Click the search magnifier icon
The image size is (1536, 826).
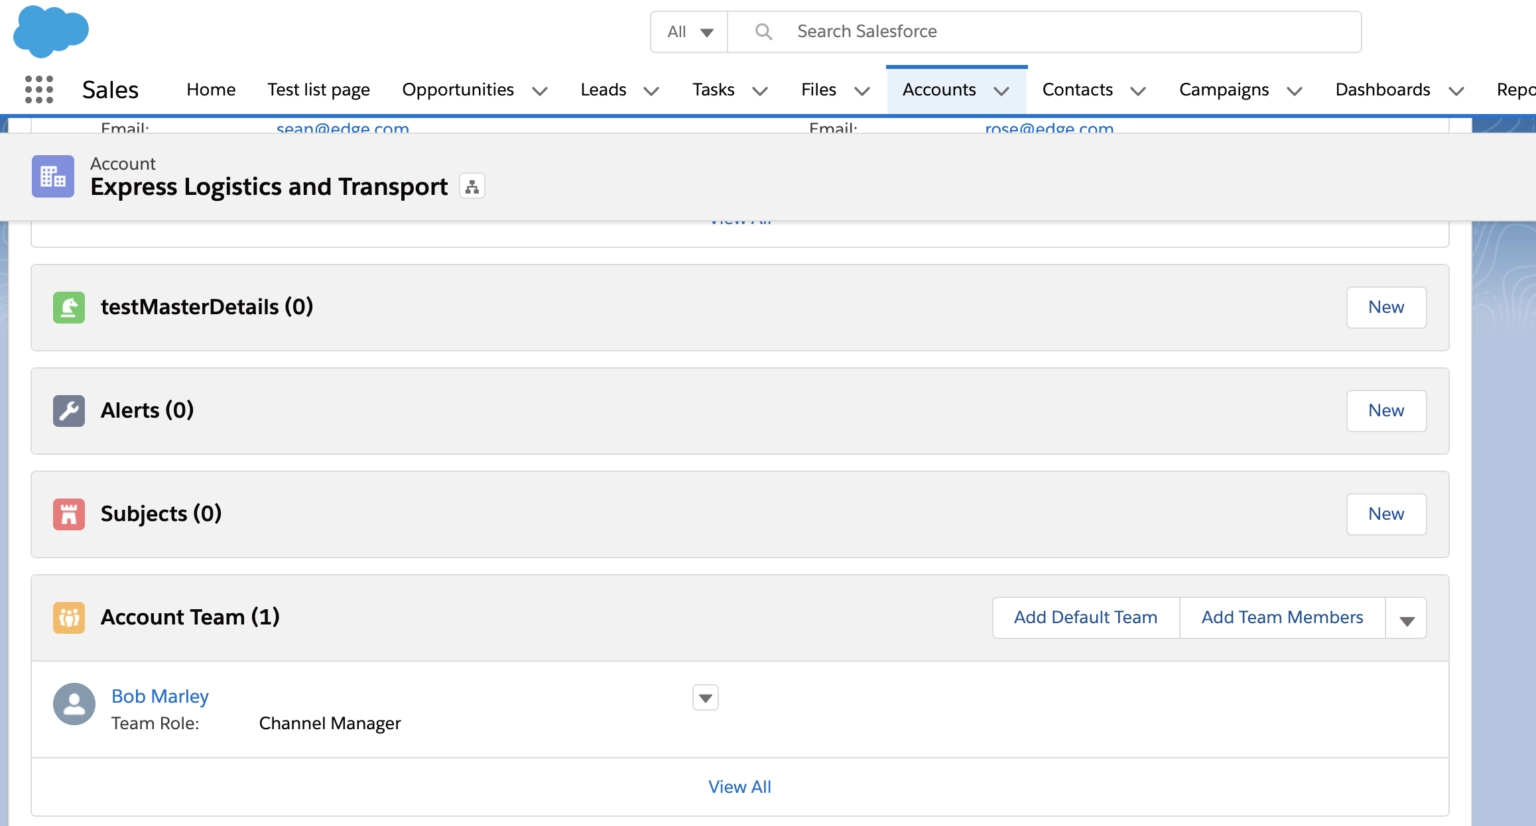pyautogui.click(x=762, y=31)
